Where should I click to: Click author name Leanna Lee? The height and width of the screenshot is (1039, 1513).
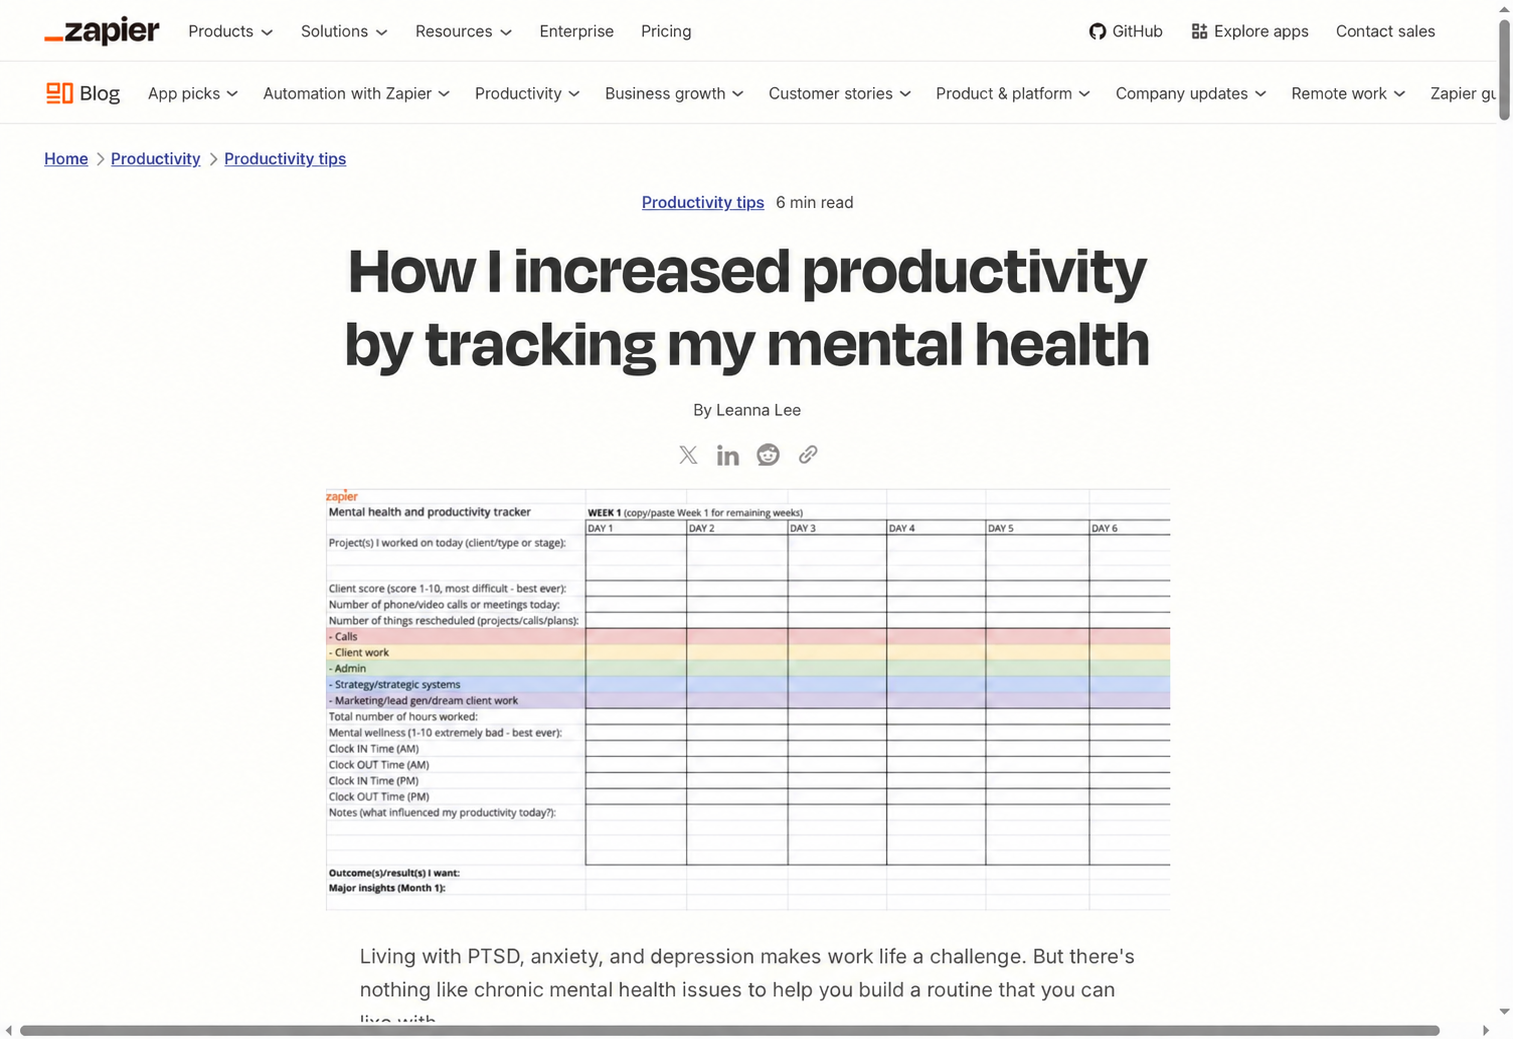coord(758,410)
